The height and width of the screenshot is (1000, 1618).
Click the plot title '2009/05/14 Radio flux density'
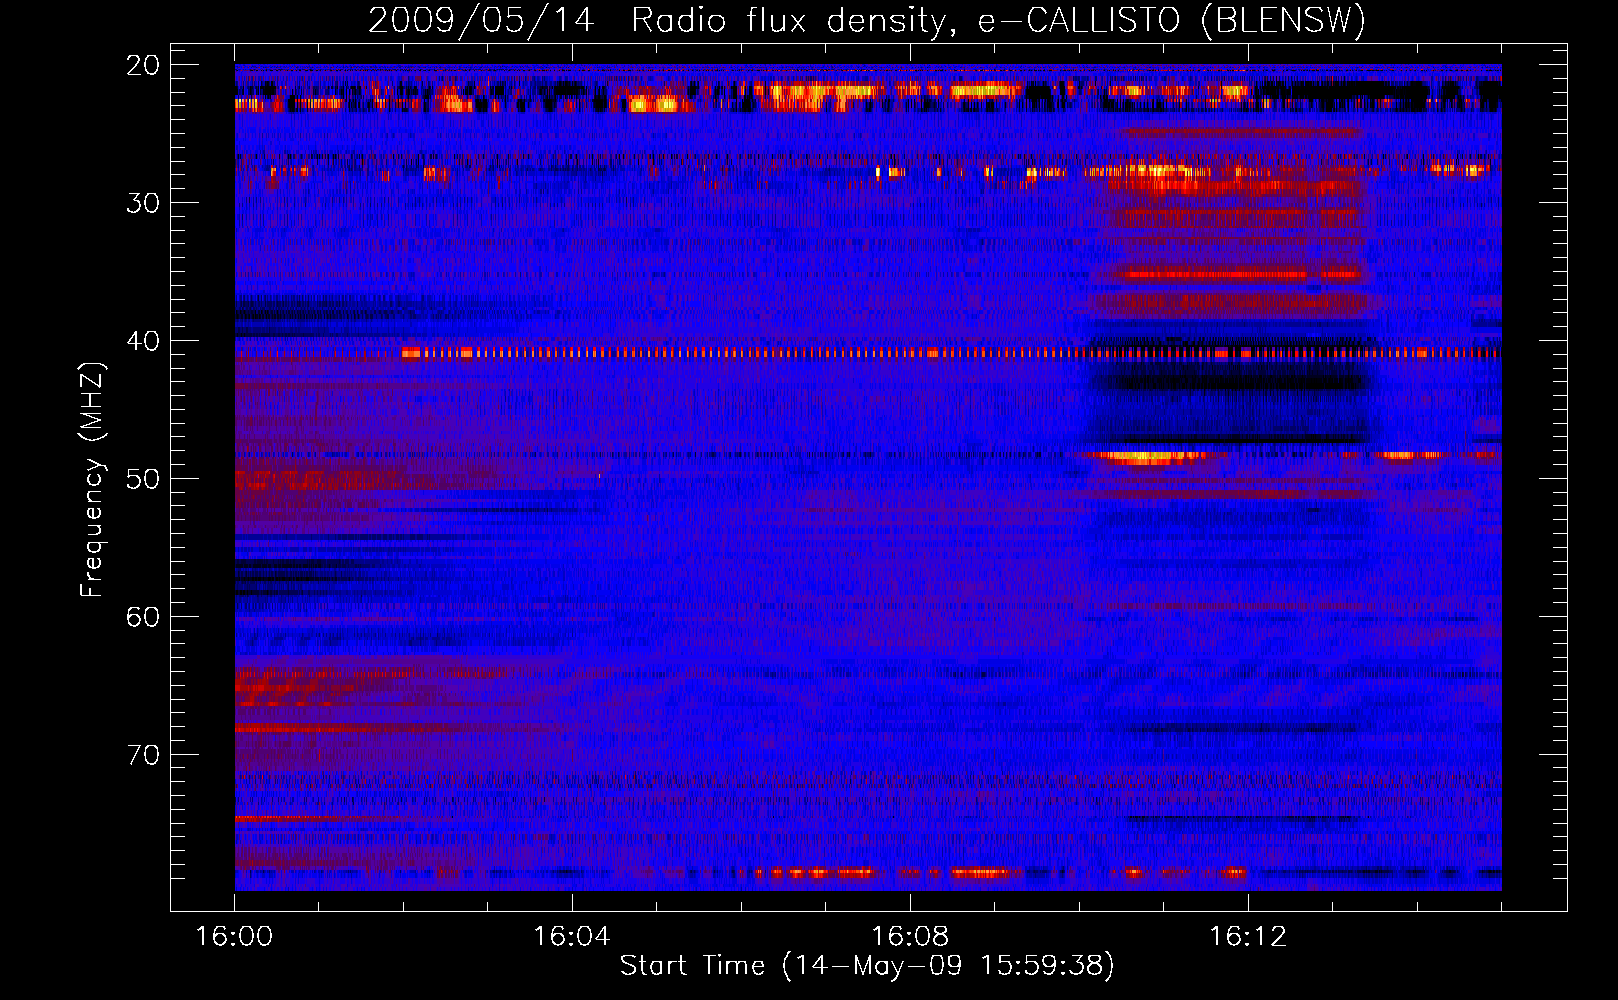pyautogui.click(x=866, y=20)
